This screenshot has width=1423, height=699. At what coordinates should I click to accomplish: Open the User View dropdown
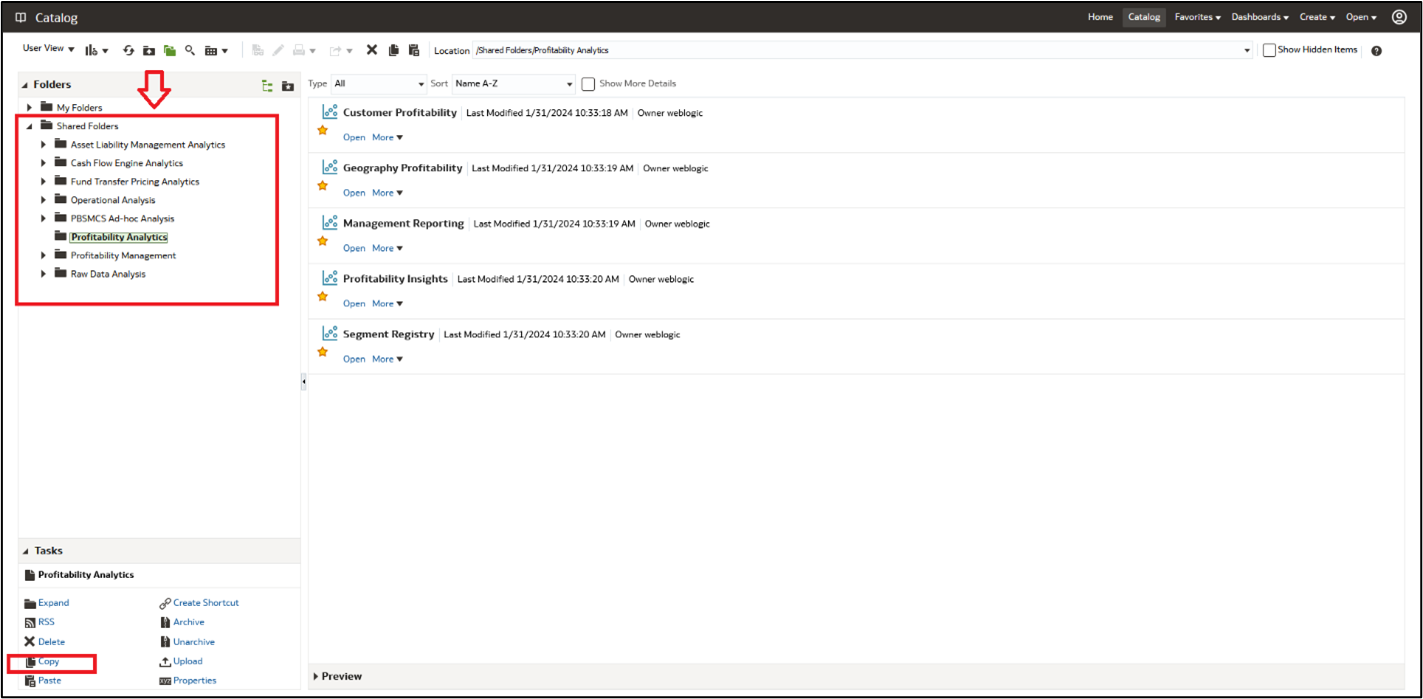pyautogui.click(x=48, y=49)
